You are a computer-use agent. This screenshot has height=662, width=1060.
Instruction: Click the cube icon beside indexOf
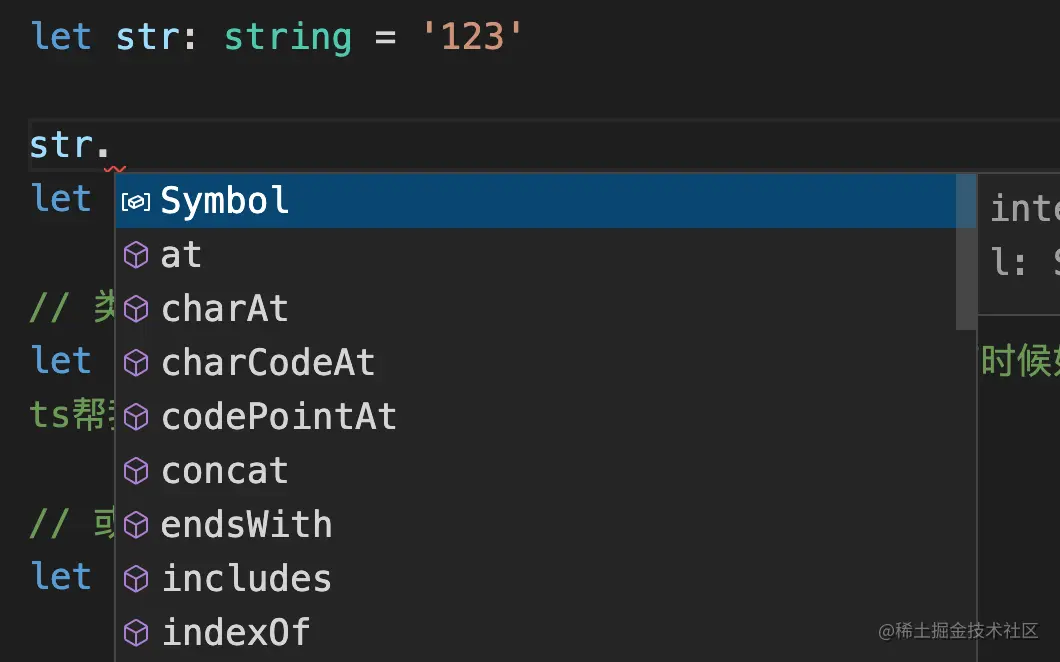coord(136,633)
